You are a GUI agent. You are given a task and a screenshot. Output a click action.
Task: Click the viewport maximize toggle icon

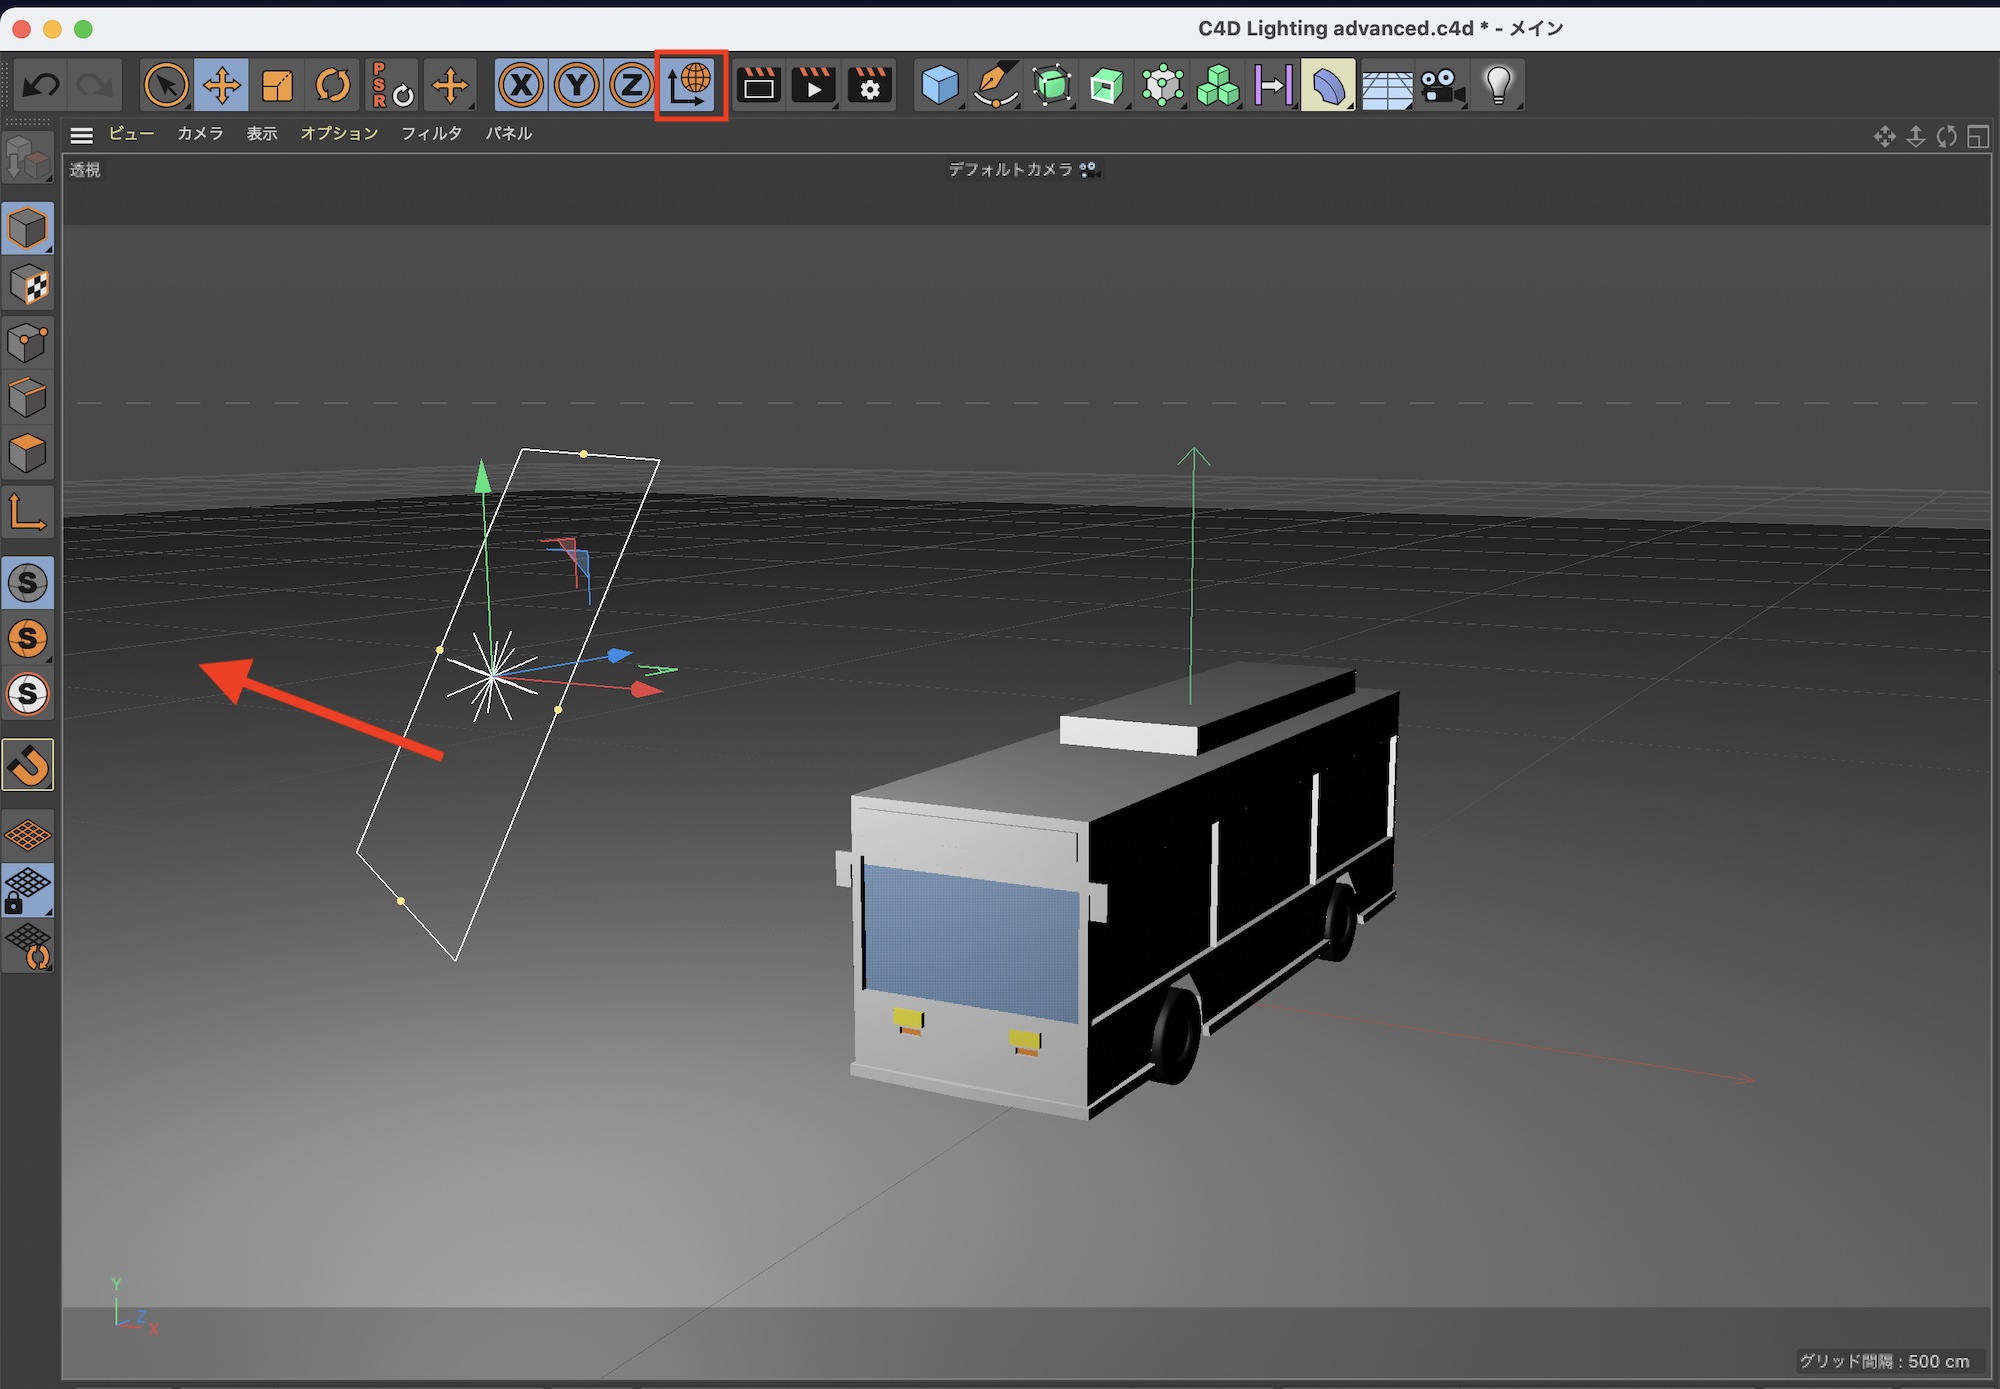pos(1977,137)
